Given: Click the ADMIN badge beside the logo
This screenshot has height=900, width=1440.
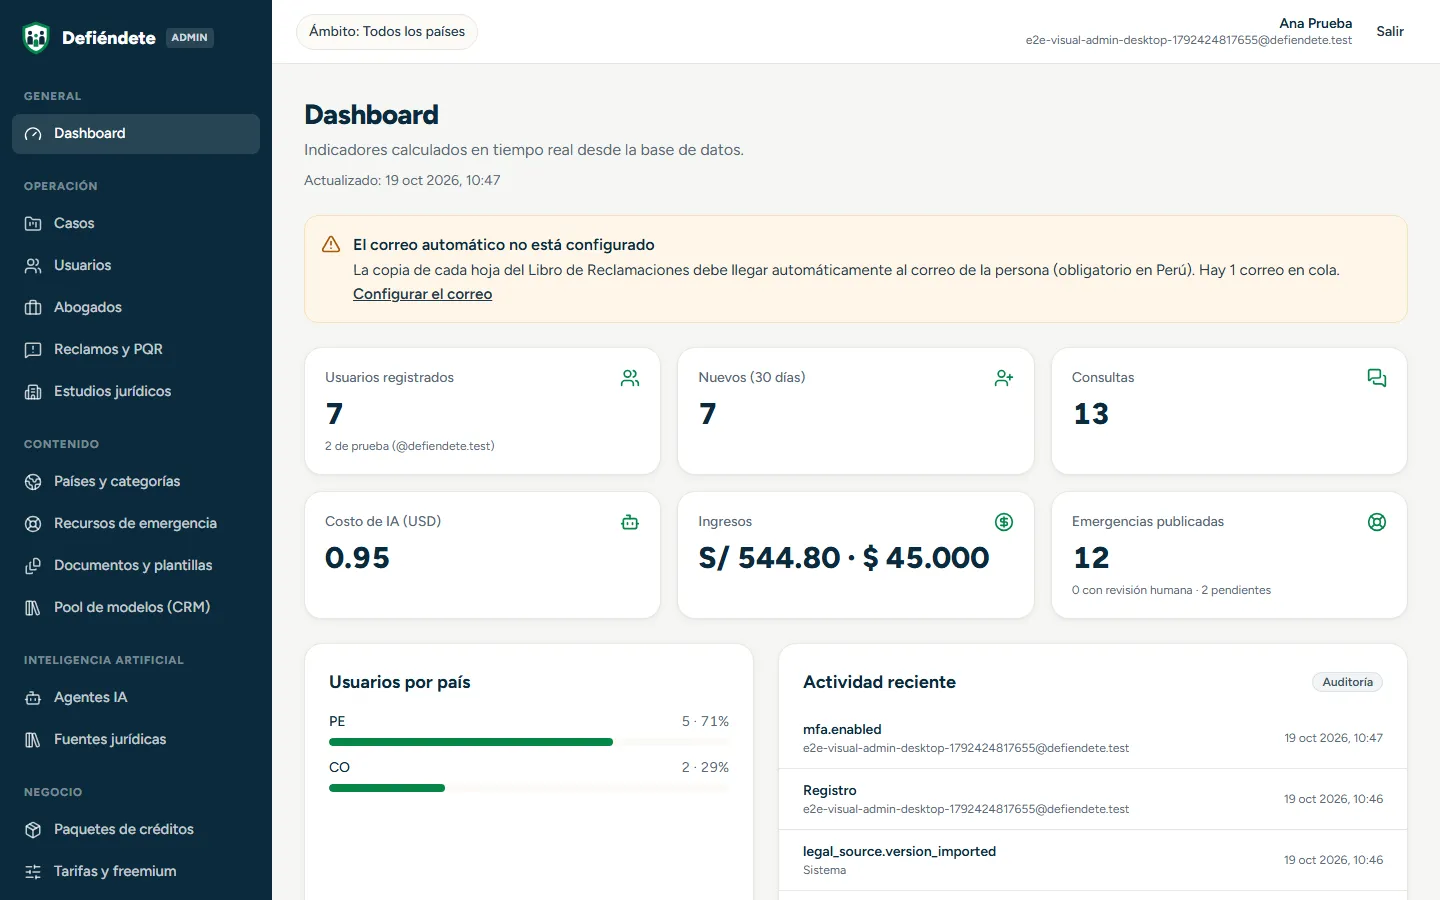Looking at the screenshot, I should (x=189, y=38).
